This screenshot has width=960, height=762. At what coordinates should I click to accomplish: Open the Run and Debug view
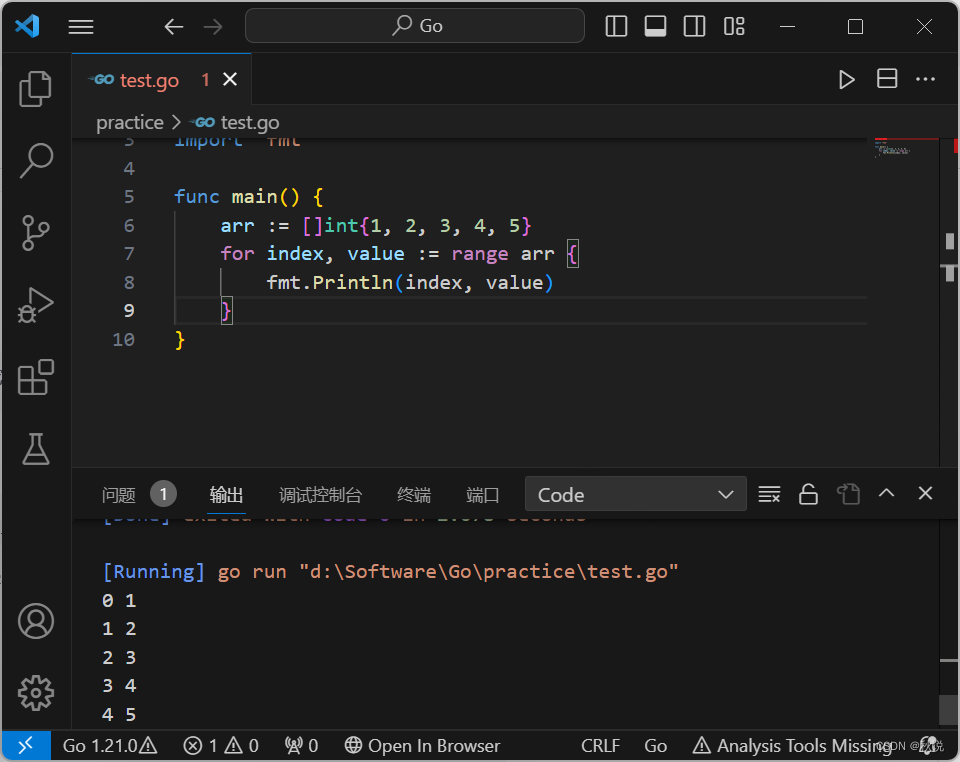click(x=36, y=304)
